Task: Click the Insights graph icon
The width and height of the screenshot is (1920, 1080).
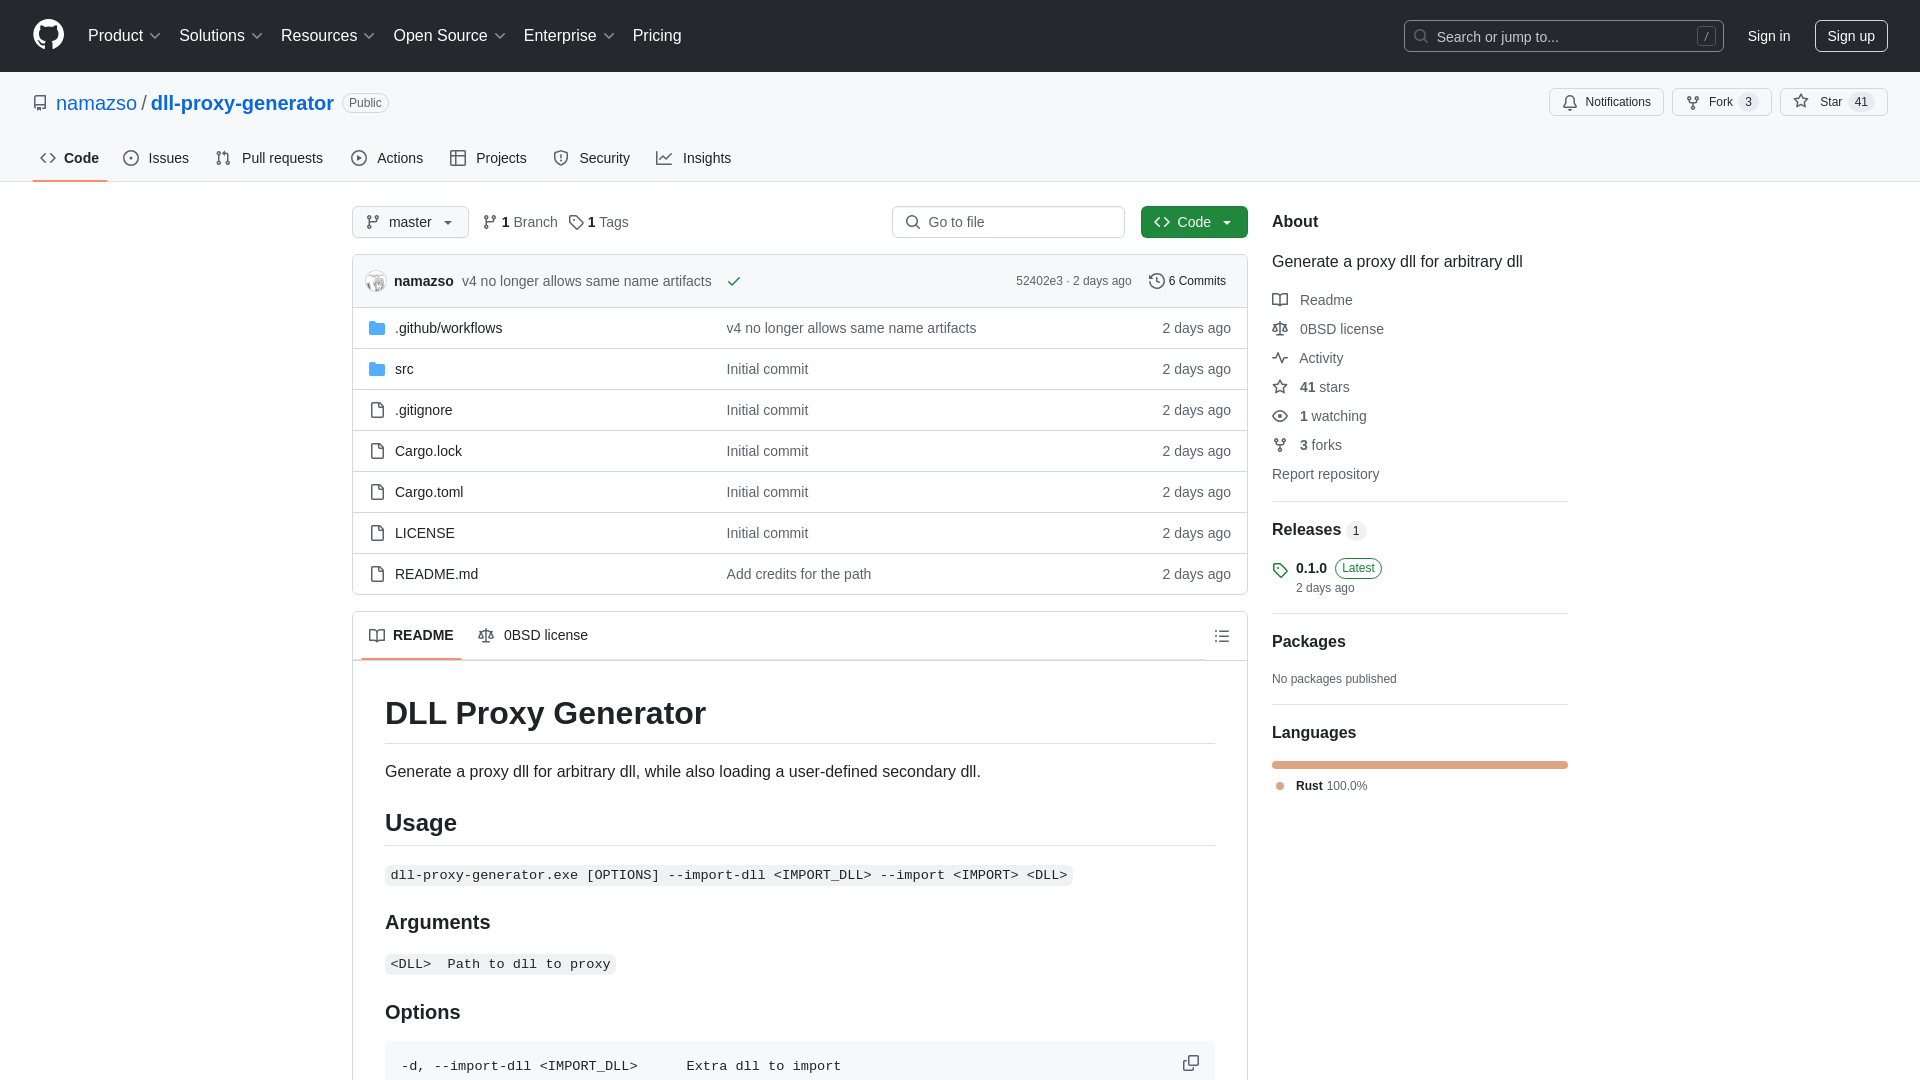Action: [x=663, y=158]
